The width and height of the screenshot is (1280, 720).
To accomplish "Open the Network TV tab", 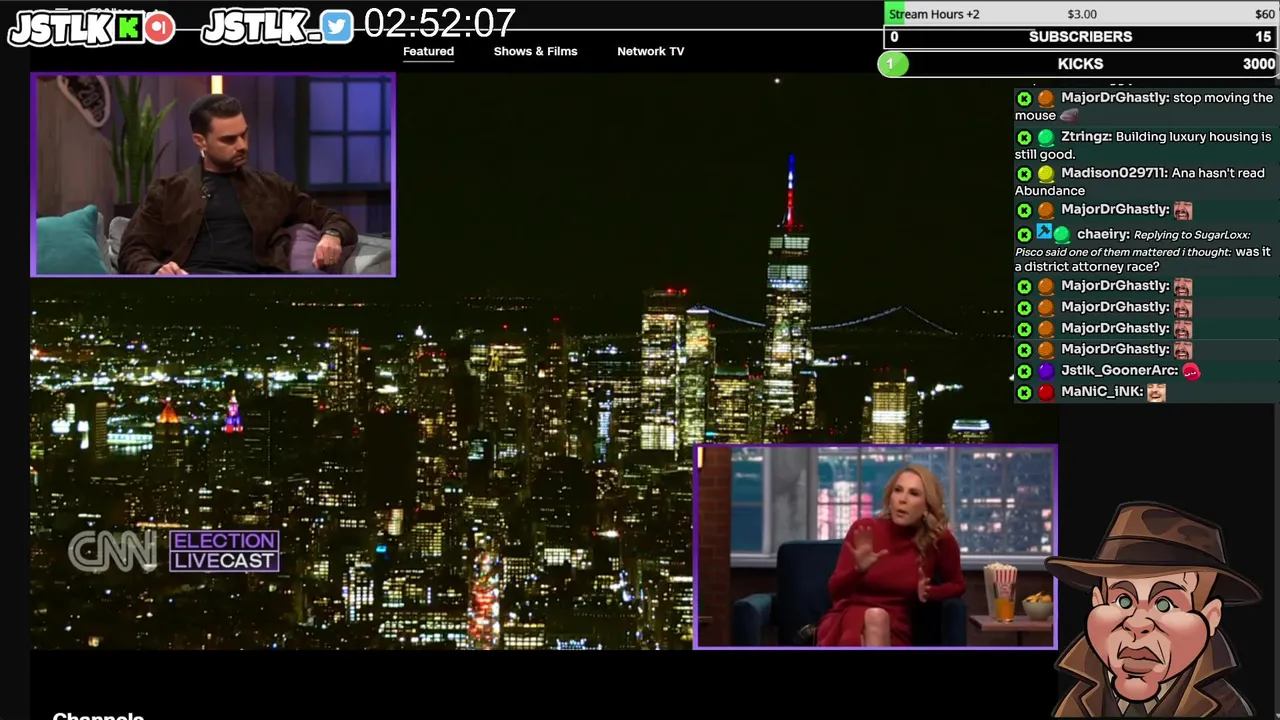I will coord(650,51).
